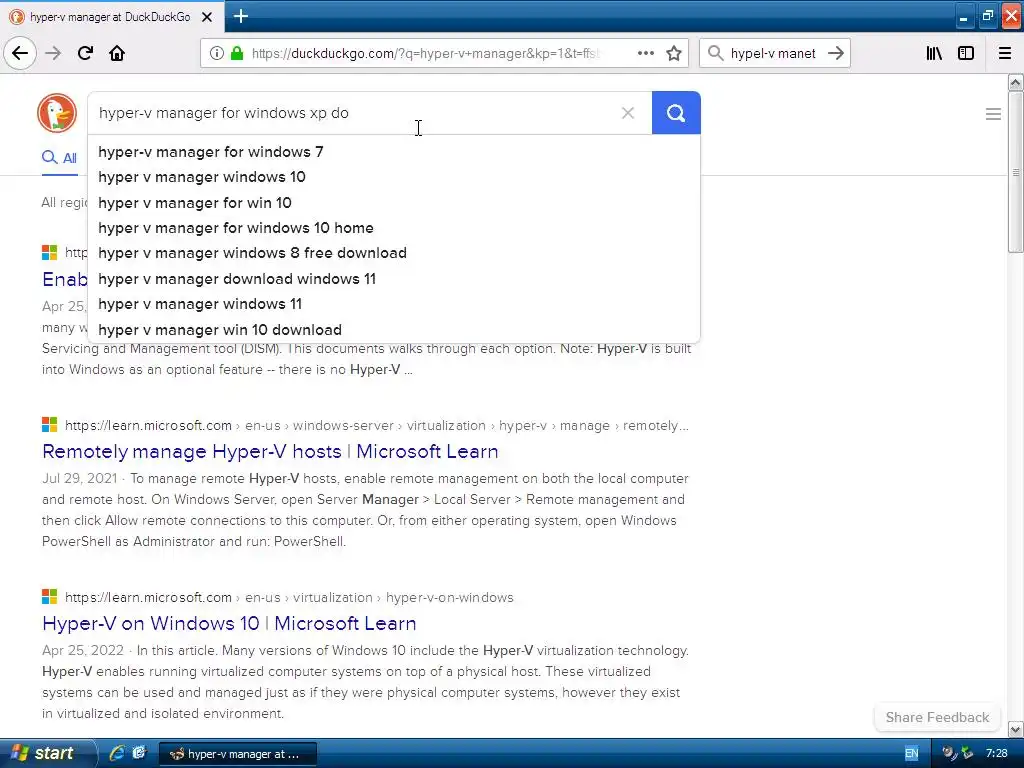
Task: Open the Windows start menu
Action: (46, 753)
